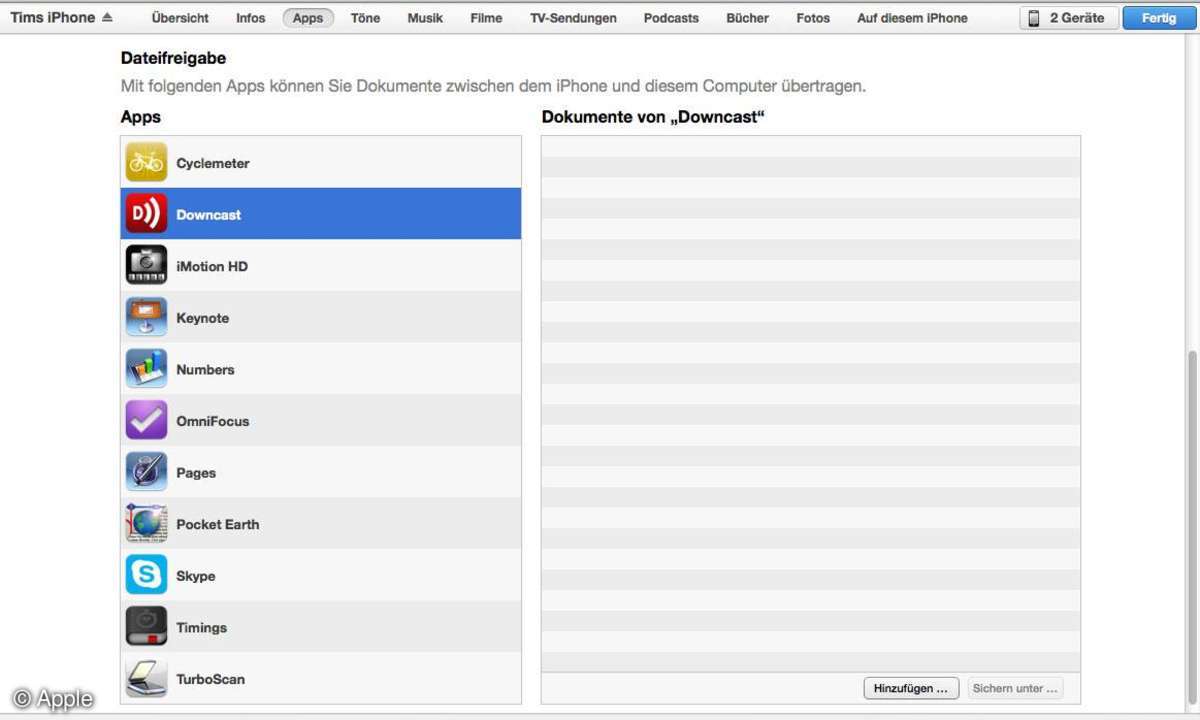The width and height of the screenshot is (1200, 720).
Task: Open the 2 Geräte device selector
Action: coord(1069,18)
